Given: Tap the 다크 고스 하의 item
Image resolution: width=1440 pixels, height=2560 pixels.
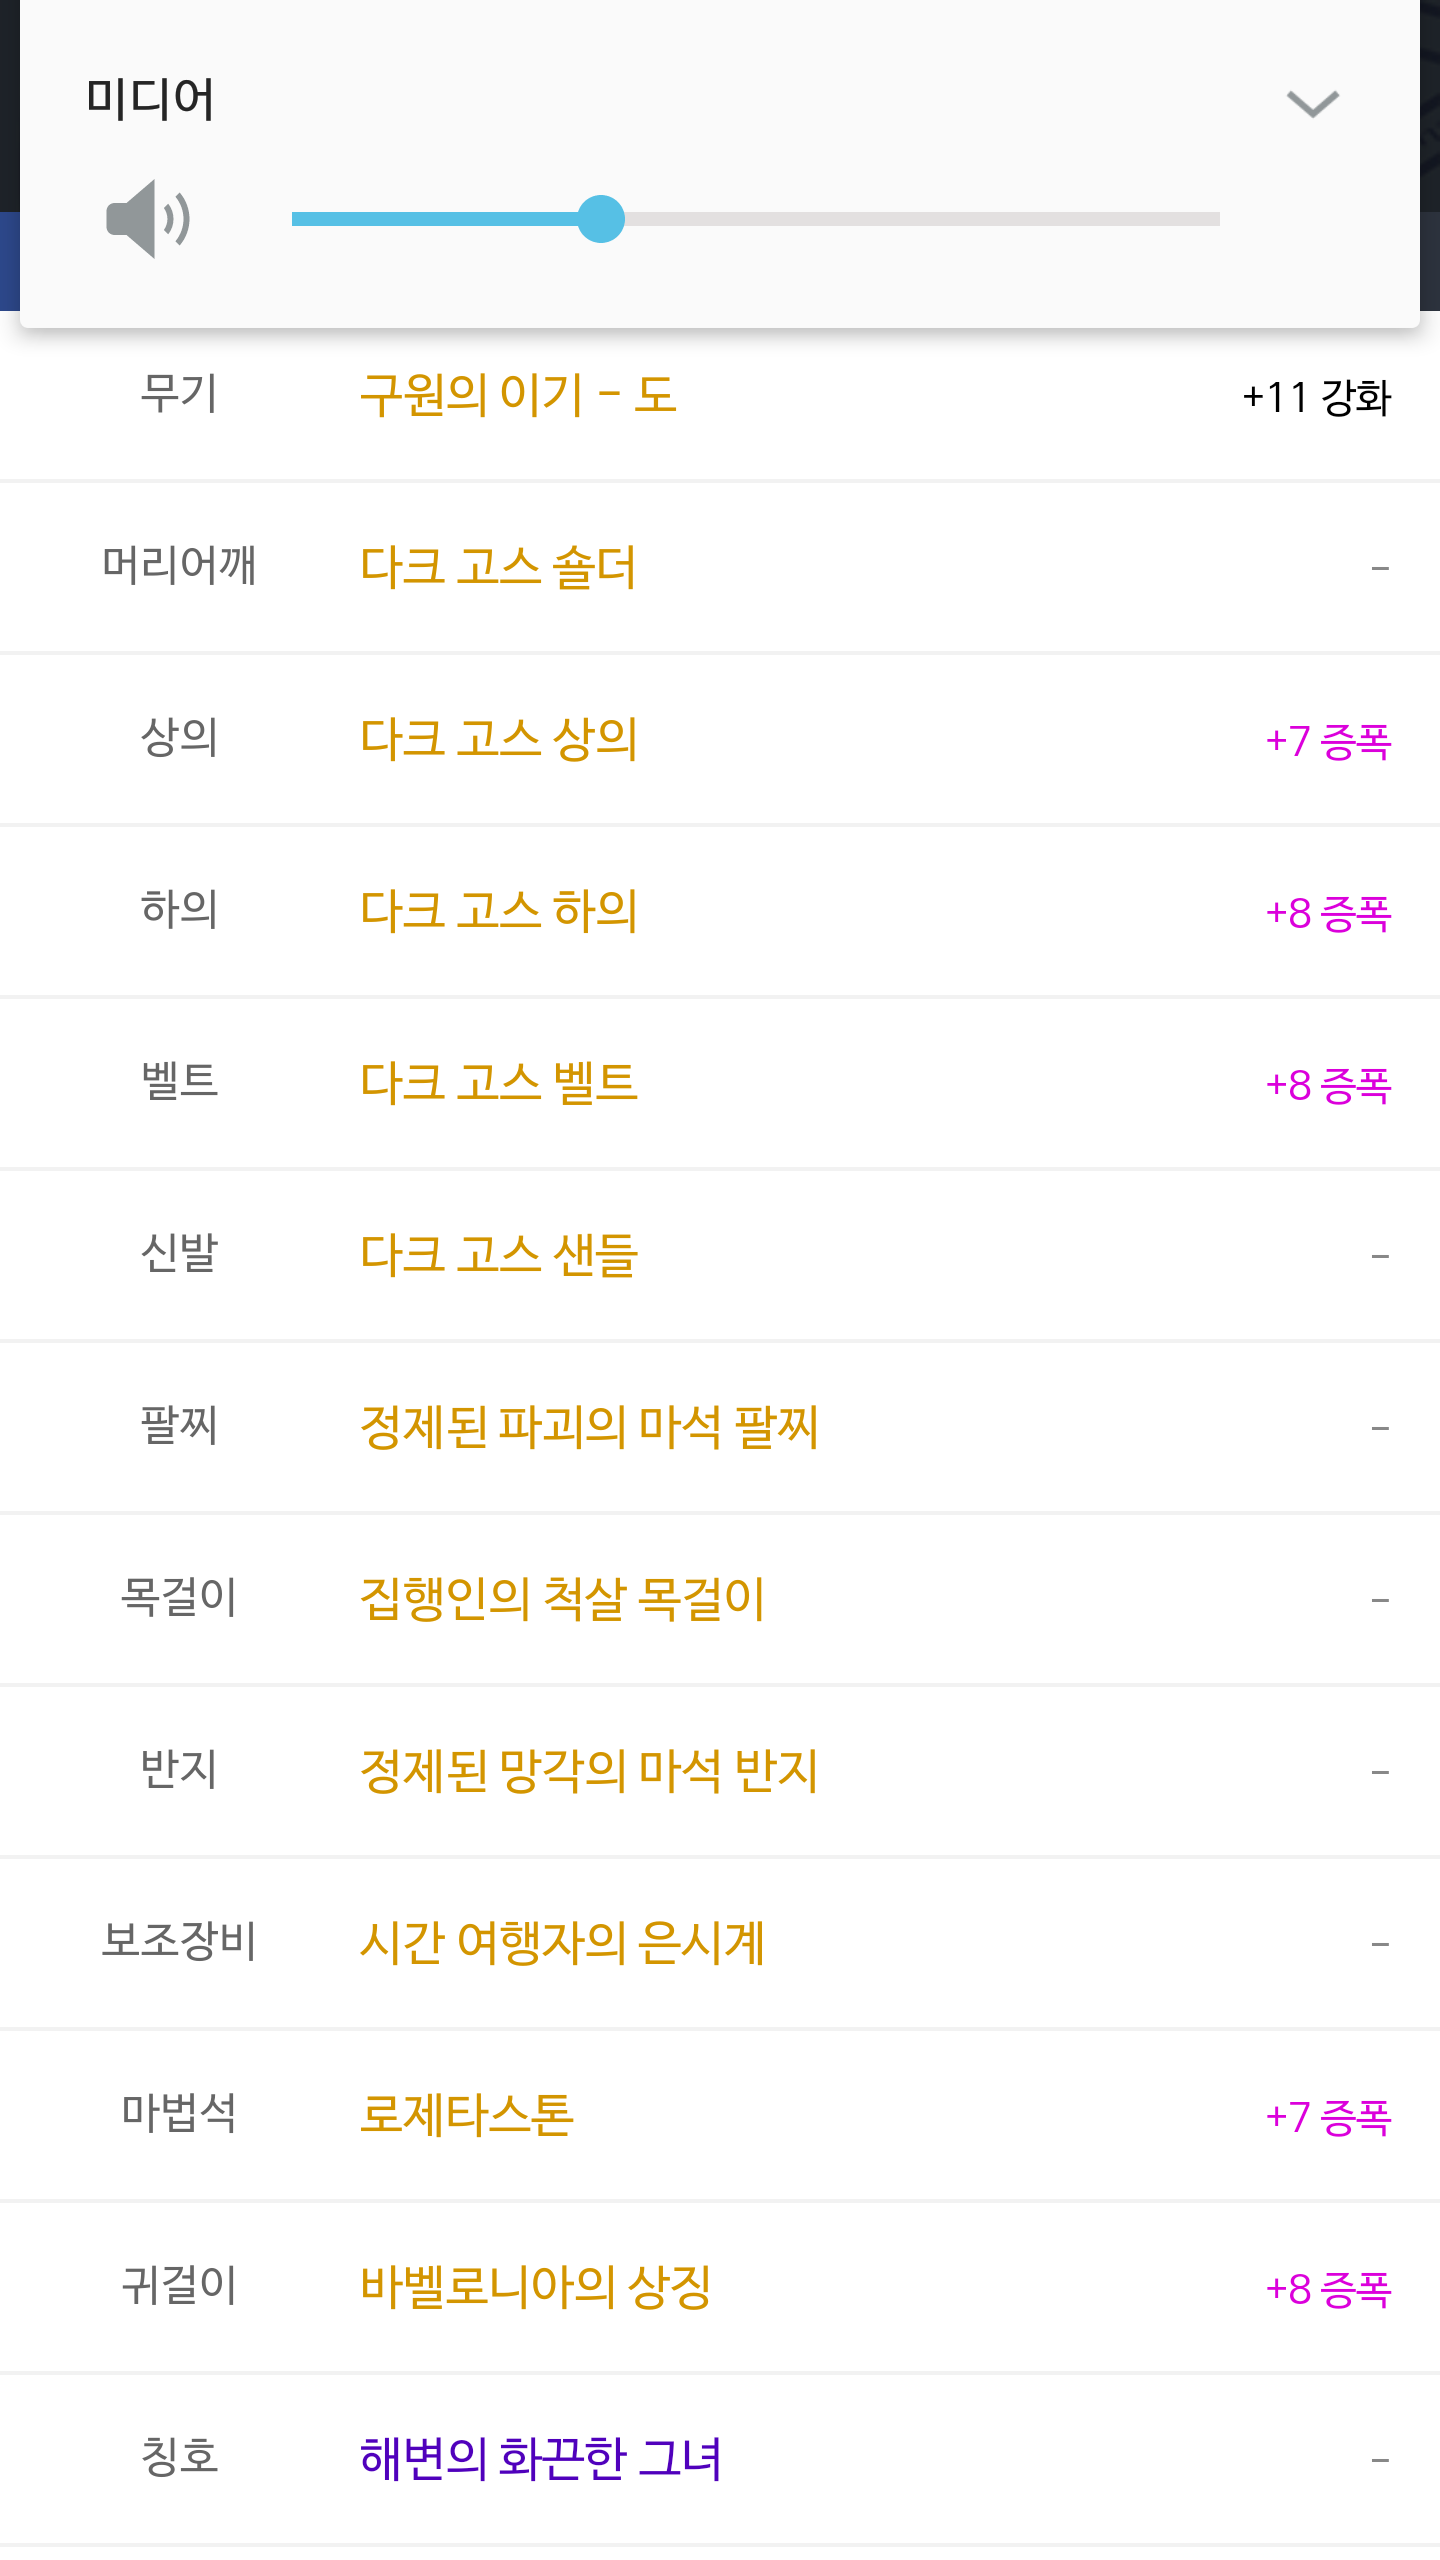Looking at the screenshot, I should coord(498,911).
